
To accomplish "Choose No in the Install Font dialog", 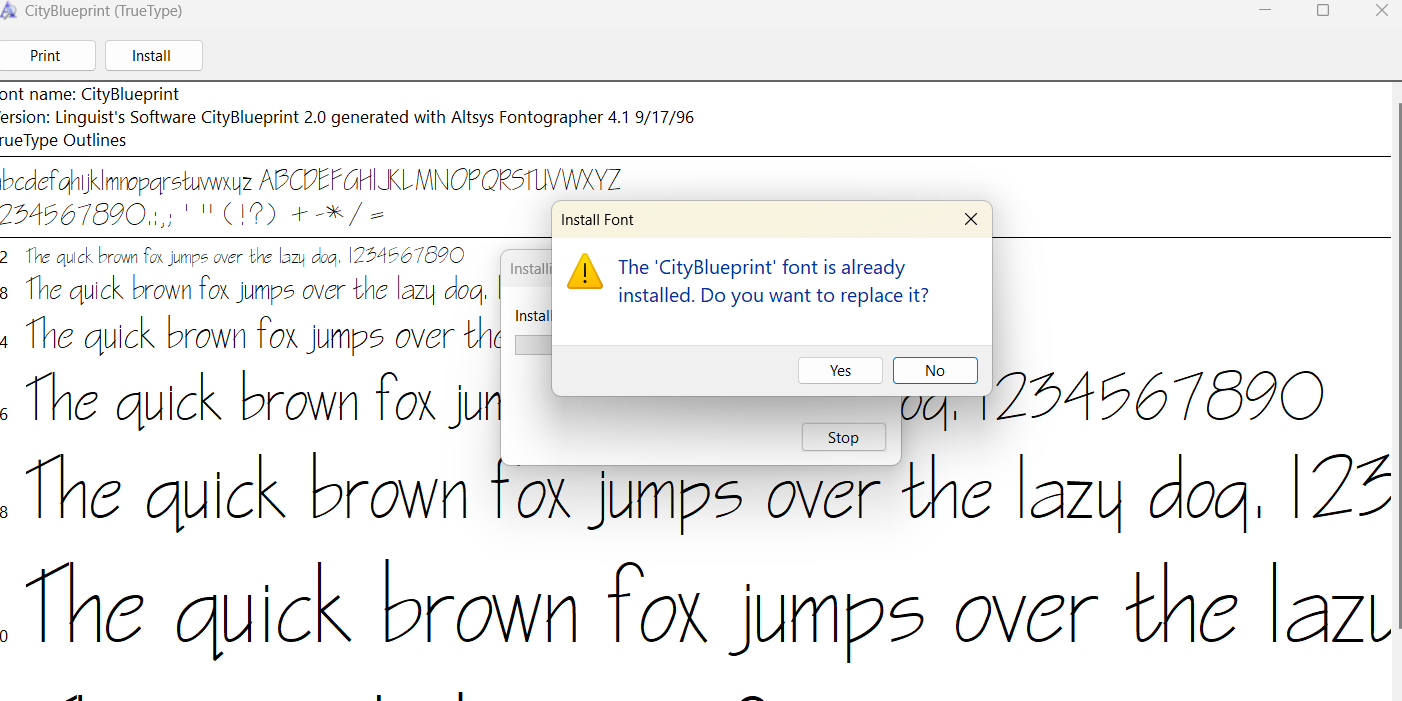I will click(935, 370).
